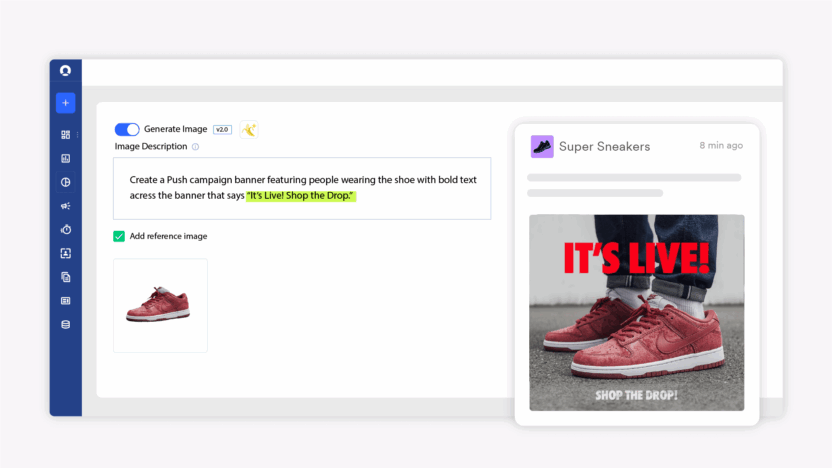Uncheck the Add reference image checkbox

pos(119,236)
